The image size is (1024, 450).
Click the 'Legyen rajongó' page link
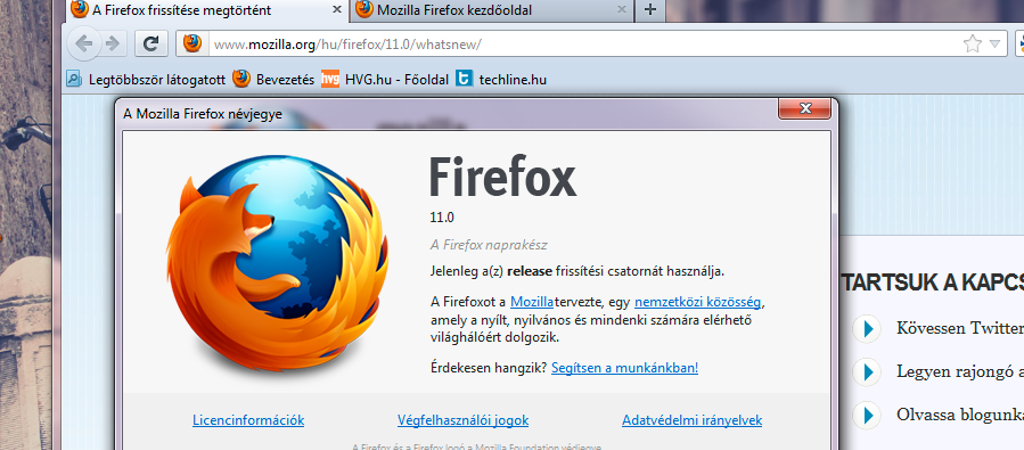click(960, 372)
